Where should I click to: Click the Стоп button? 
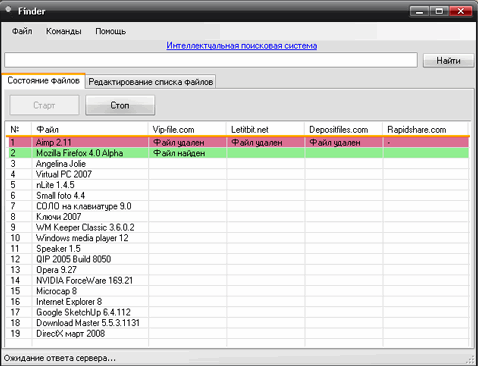(120, 105)
